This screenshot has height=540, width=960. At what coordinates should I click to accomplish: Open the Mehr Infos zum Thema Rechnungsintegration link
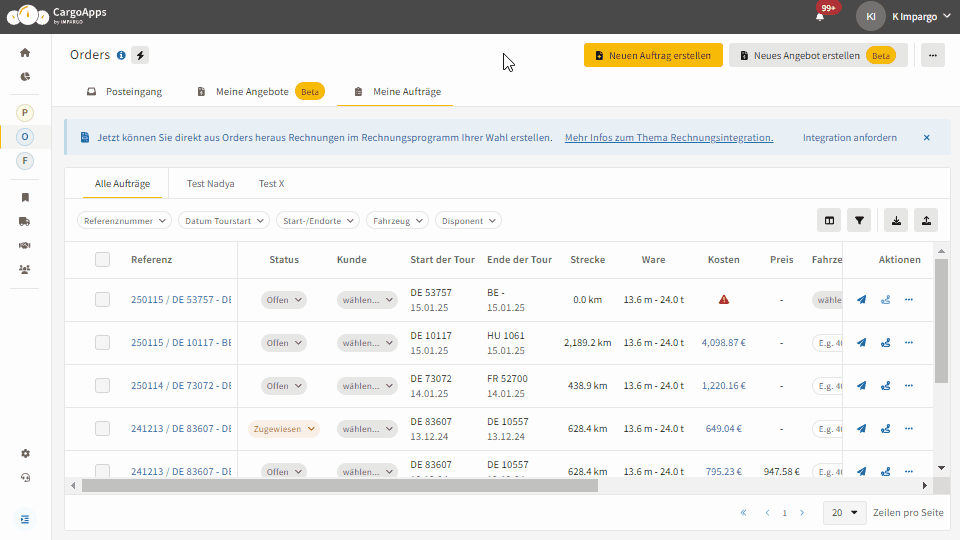(x=668, y=138)
